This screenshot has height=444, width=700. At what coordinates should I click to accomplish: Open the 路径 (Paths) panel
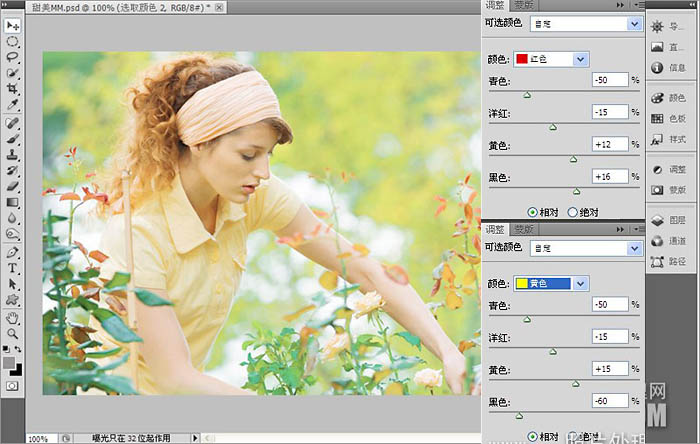[x=668, y=261]
